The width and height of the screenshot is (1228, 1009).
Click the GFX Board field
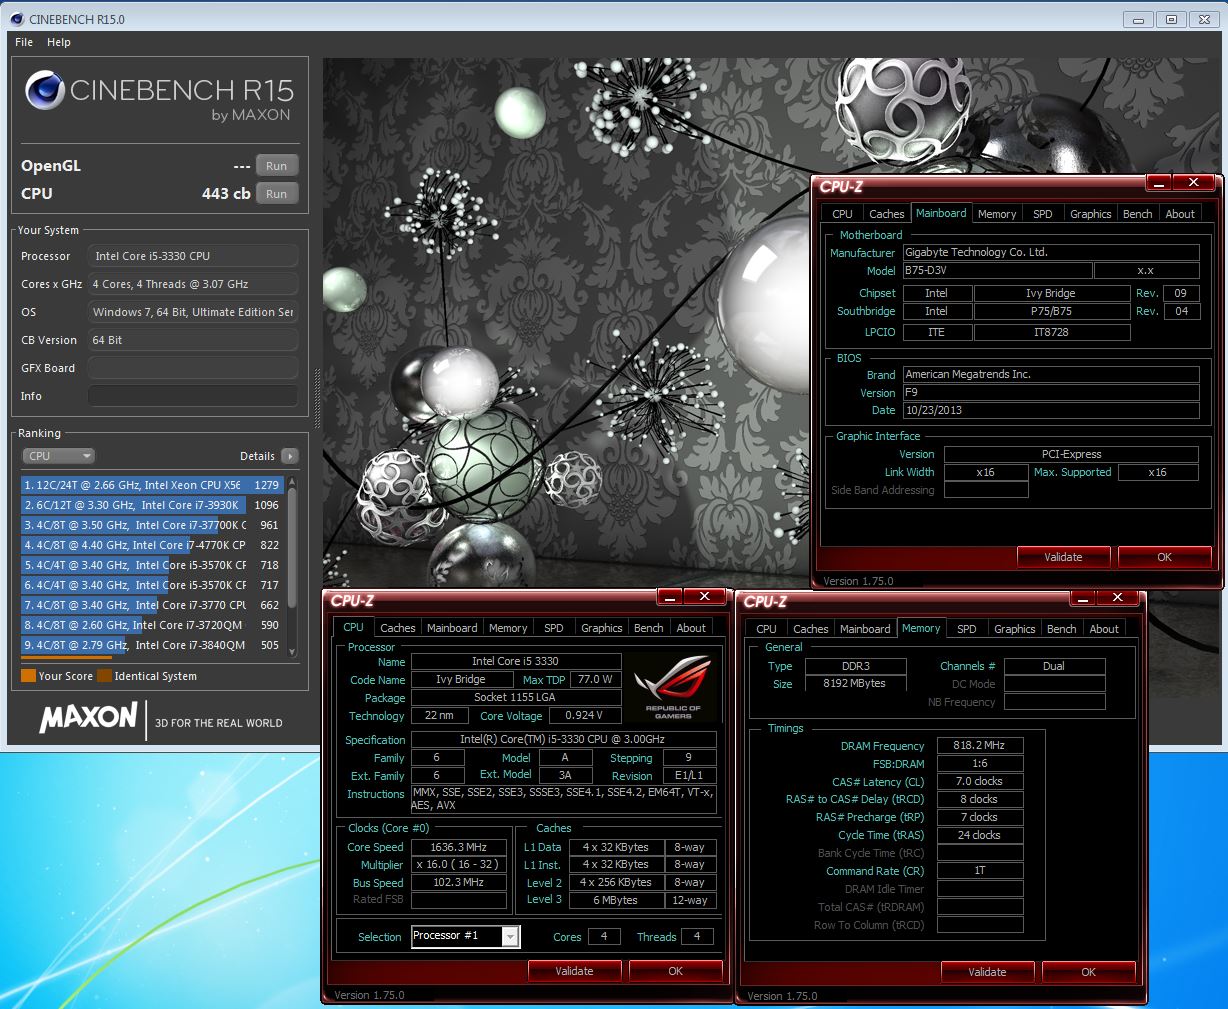click(x=193, y=368)
